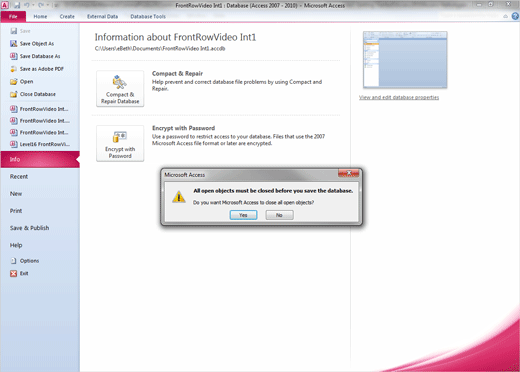Open the first FrontRowVideo Int recent file

[40, 109]
